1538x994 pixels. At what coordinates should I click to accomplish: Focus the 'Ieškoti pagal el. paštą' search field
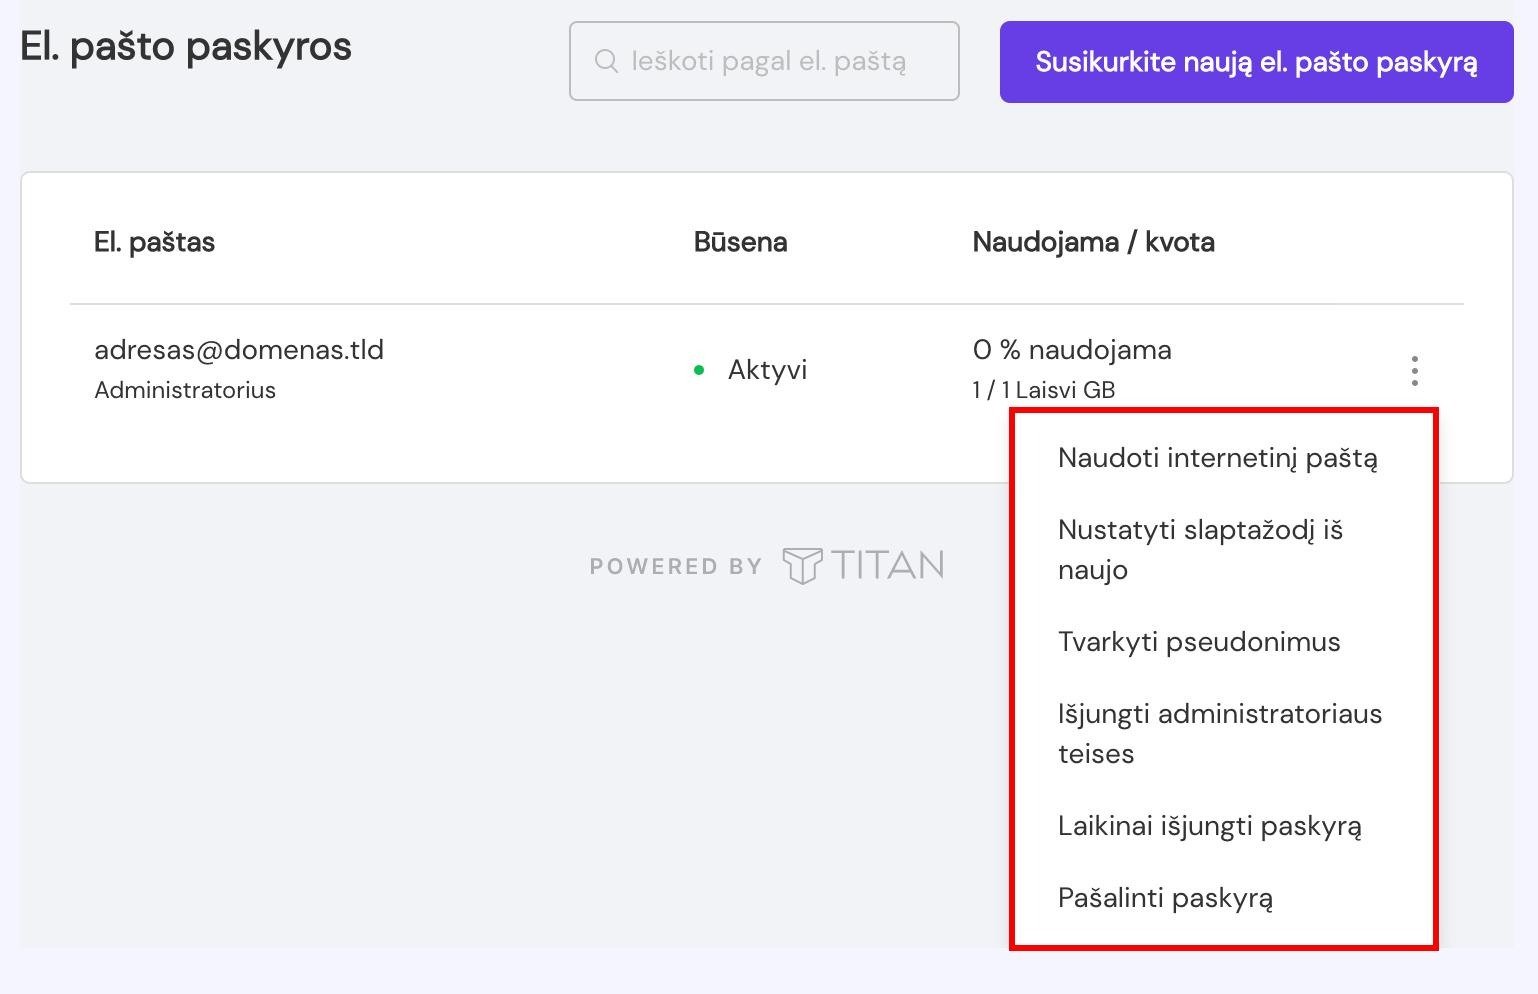780,61
